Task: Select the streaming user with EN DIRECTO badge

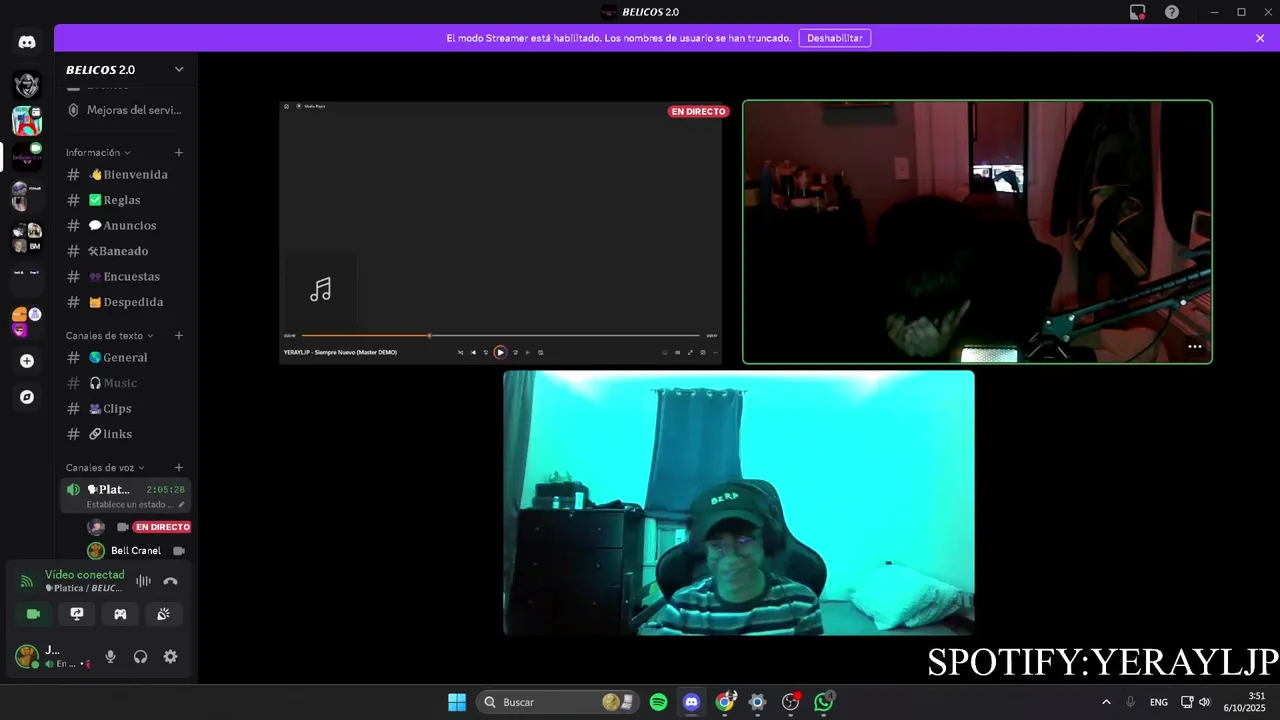Action: [x=138, y=527]
